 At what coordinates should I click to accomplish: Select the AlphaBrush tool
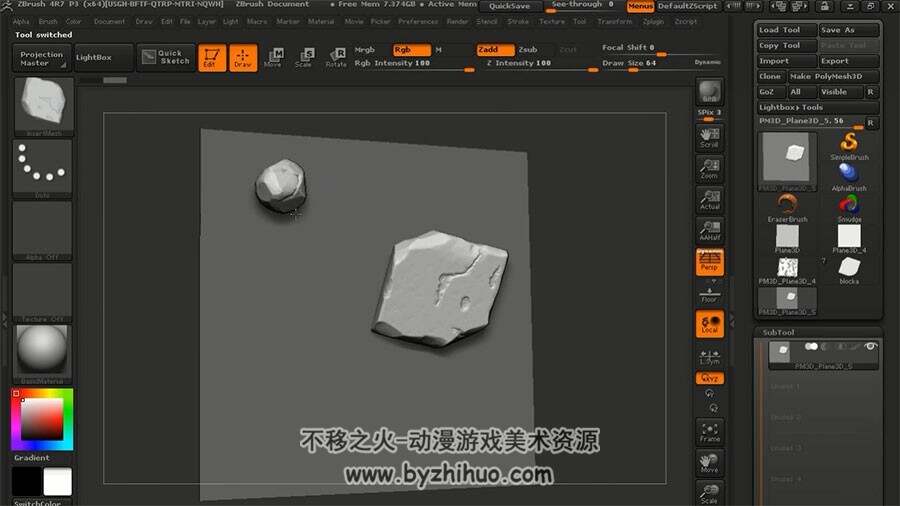tap(849, 177)
